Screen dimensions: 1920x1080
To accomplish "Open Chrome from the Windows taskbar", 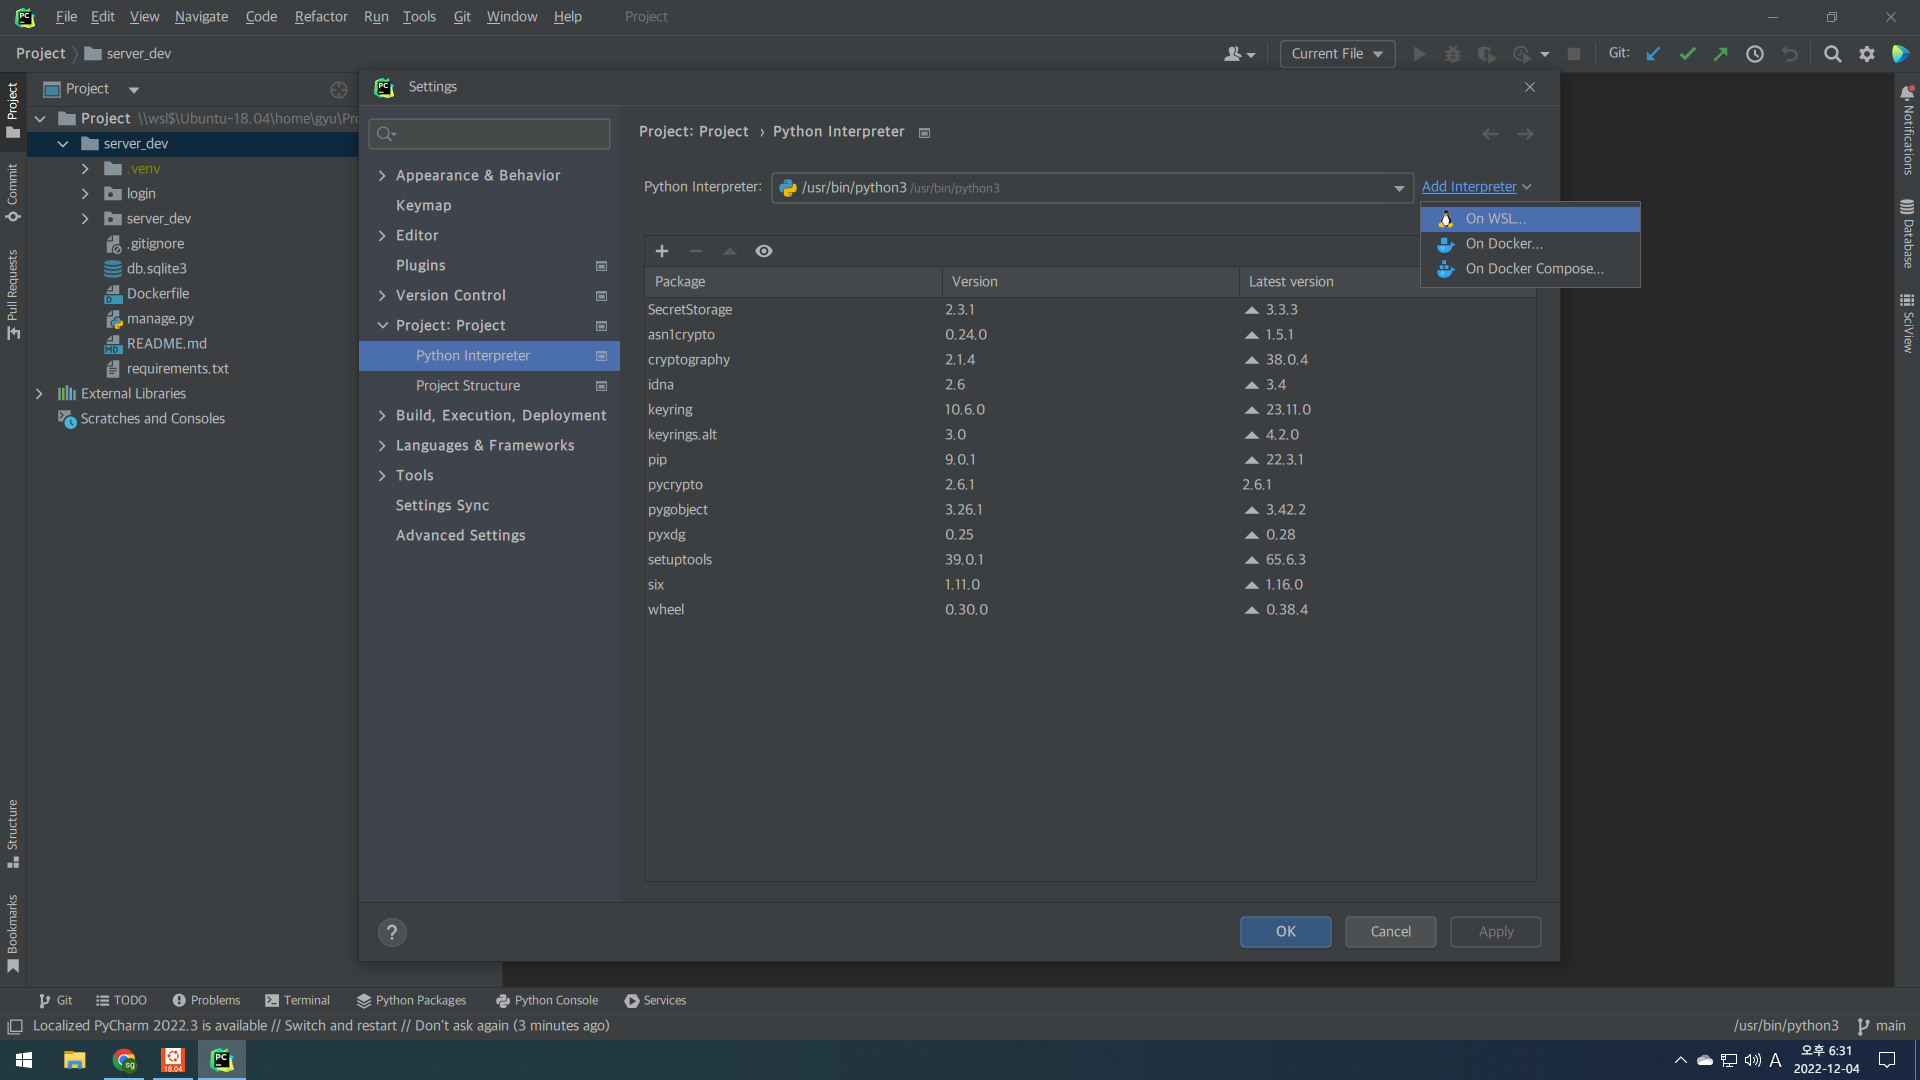I will (x=124, y=1060).
